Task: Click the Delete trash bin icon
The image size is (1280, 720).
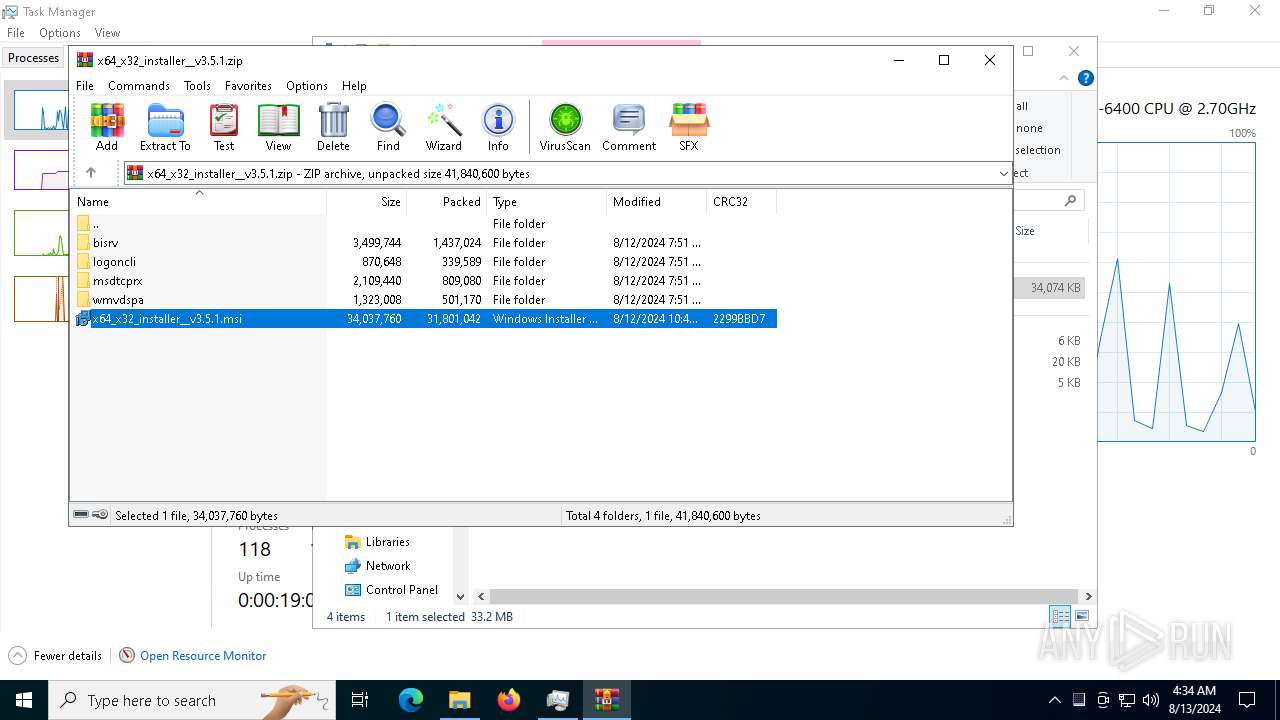Action: pyautogui.click(x=333, y=127)
